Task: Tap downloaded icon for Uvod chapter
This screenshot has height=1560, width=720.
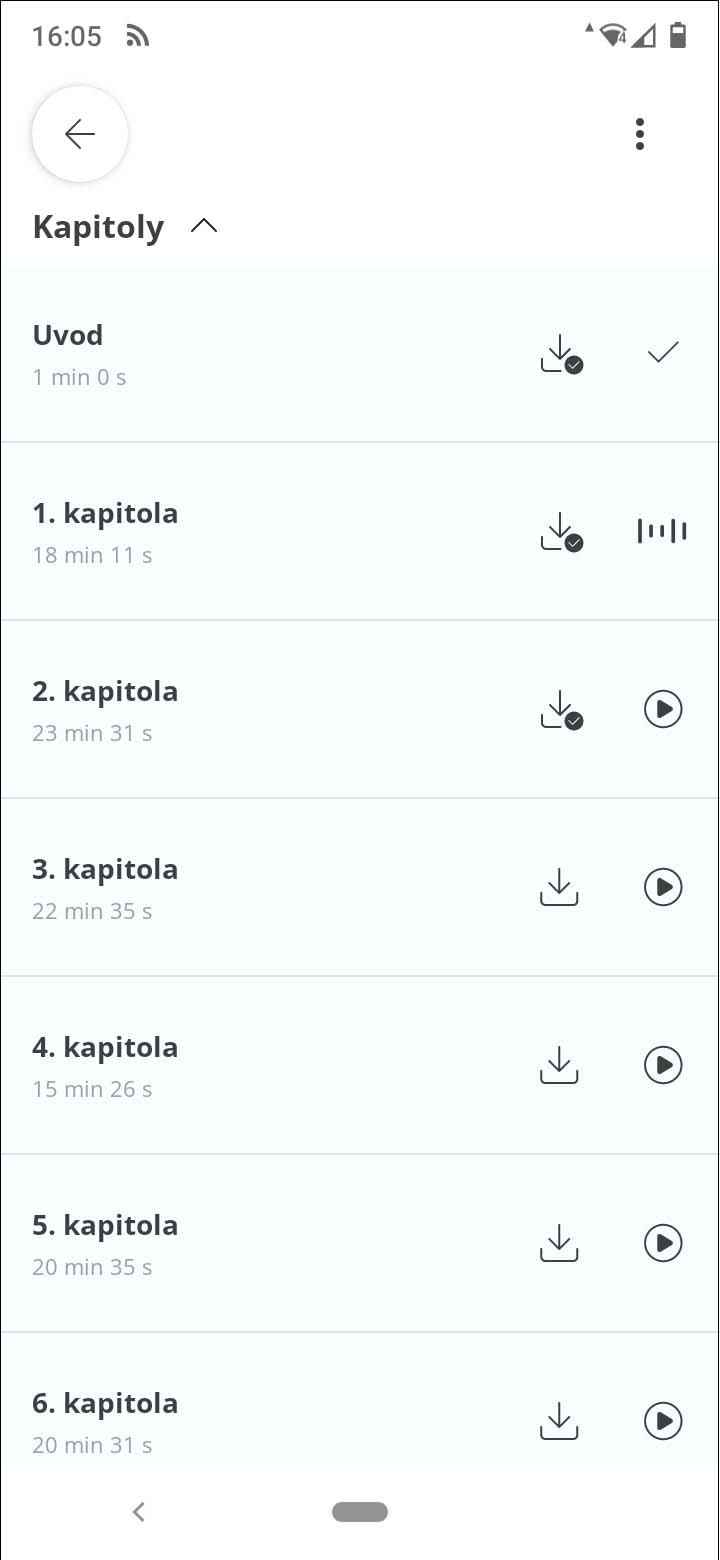Action: pos(561,354)
